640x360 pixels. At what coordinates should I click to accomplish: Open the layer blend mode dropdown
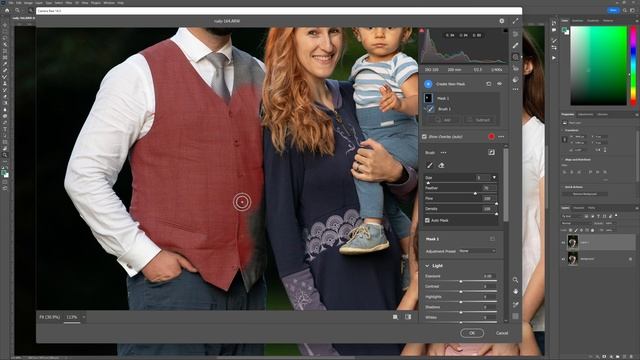(576, 223)
